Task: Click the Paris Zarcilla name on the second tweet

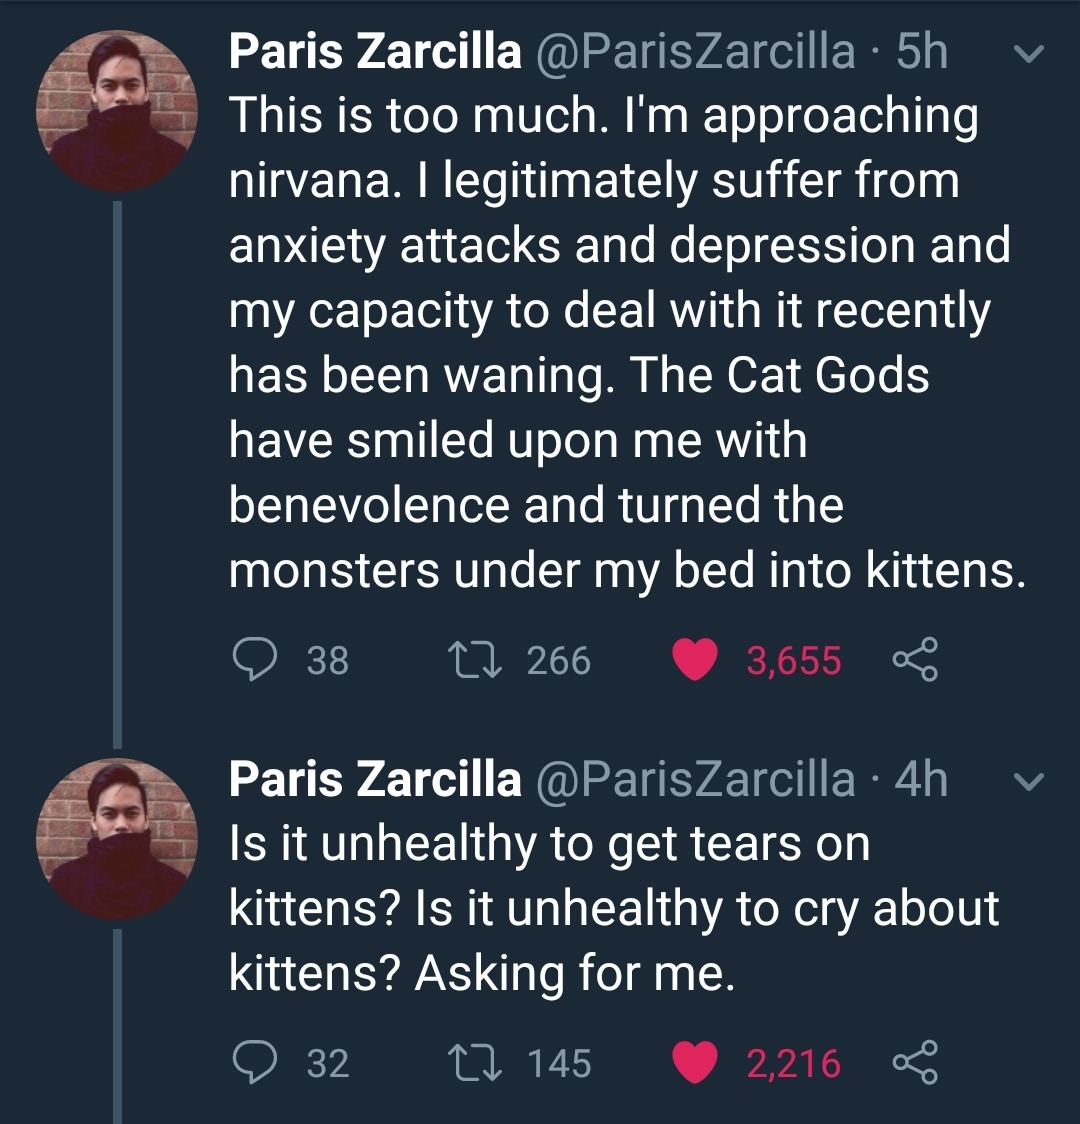Action: [375, 779]
